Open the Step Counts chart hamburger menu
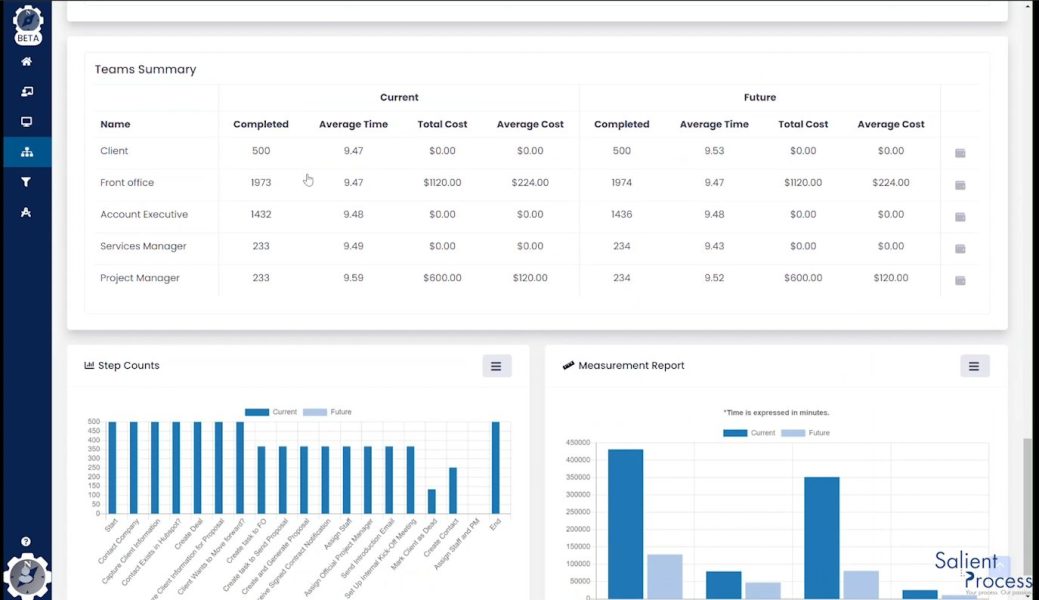Screen dimensions: 1039x600 pyautogui.click(x=497, y=366)
